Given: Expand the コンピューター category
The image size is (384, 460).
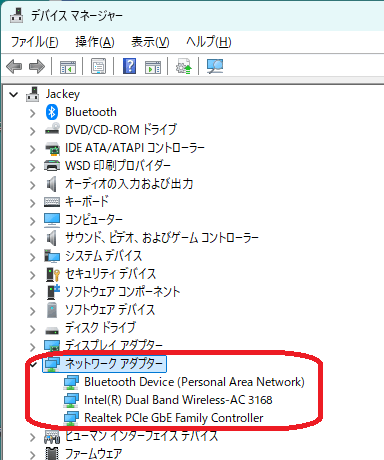Looking at the screenshot, I should click(32, 221).
